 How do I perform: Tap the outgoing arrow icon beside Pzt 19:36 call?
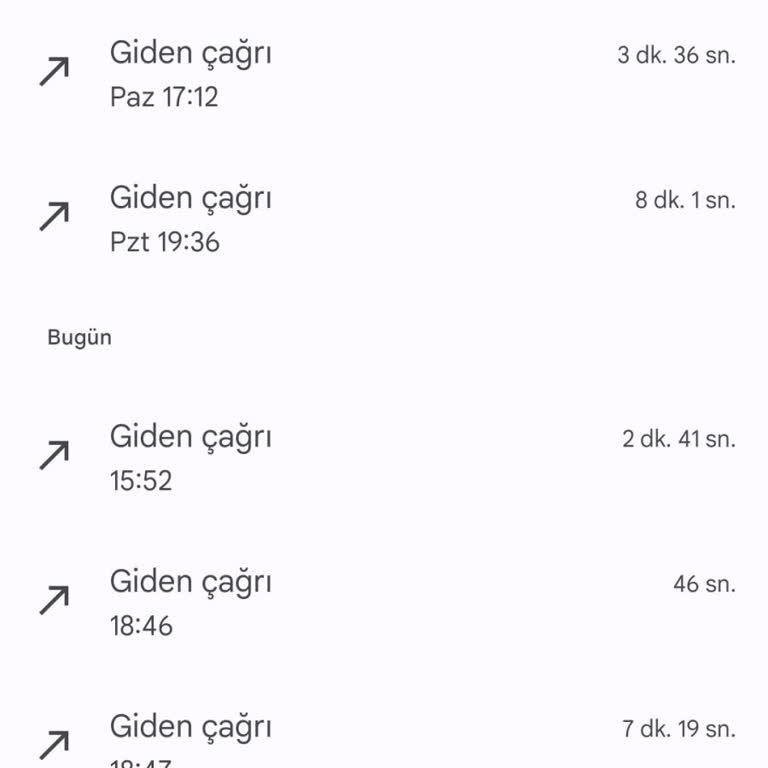coord(54,216)
